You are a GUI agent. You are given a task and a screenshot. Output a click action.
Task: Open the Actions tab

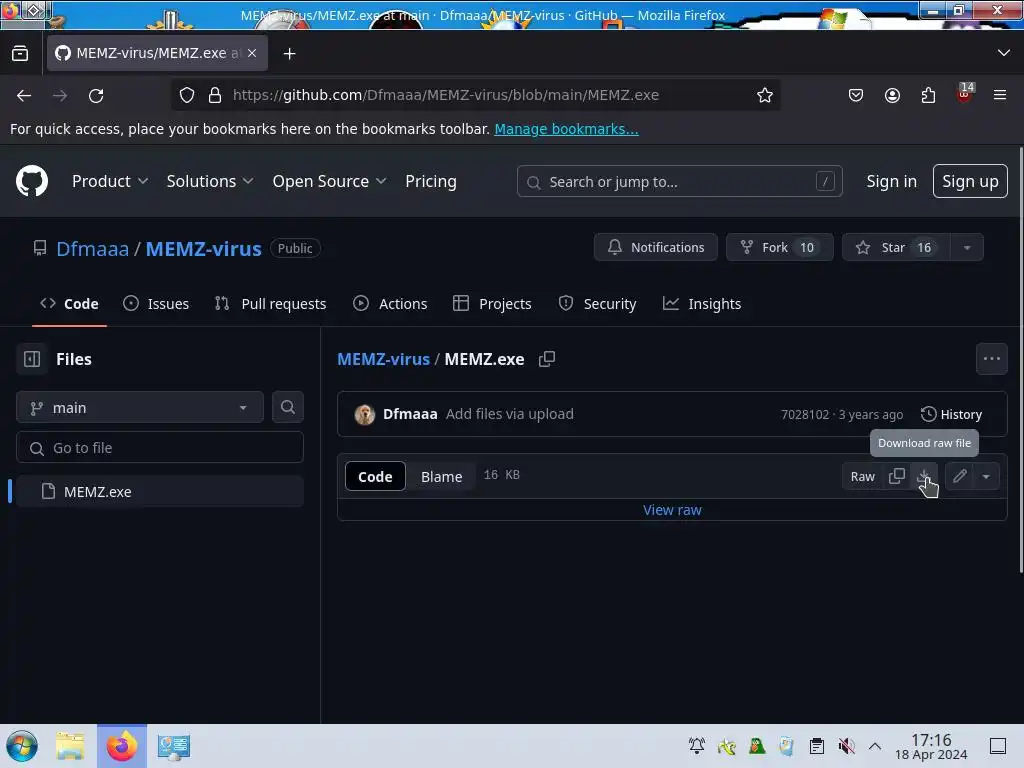tap(390, 304)
